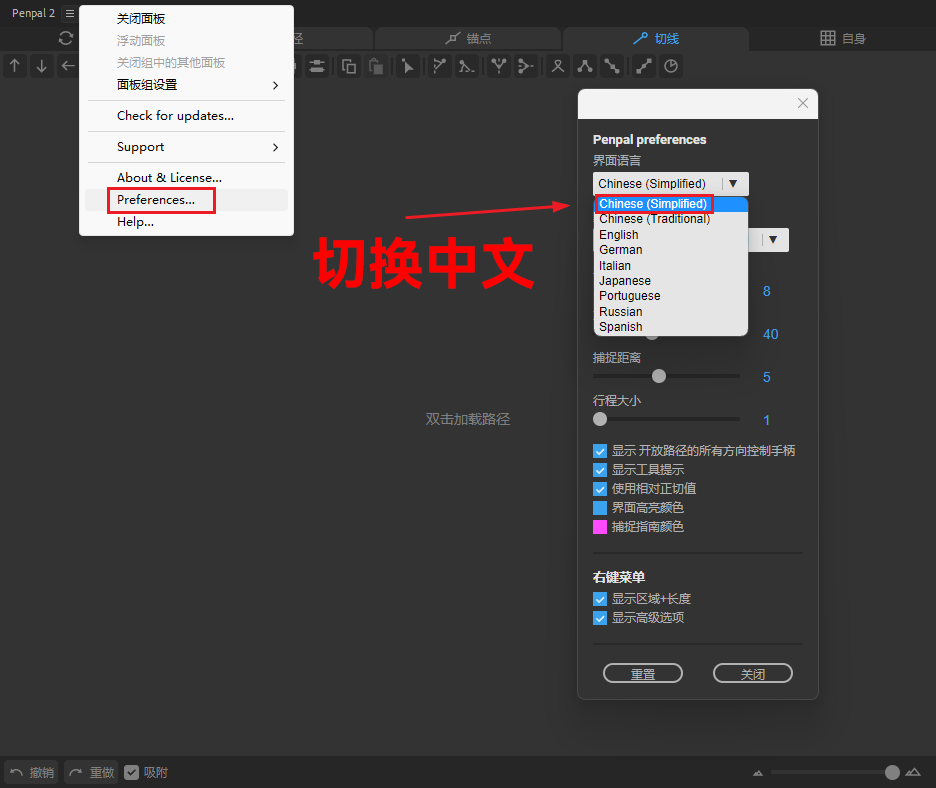Click the large mountains zoom-in icon
Image resolution: width=936 pixels, height=788 pixels.
(x=913, y=772)
